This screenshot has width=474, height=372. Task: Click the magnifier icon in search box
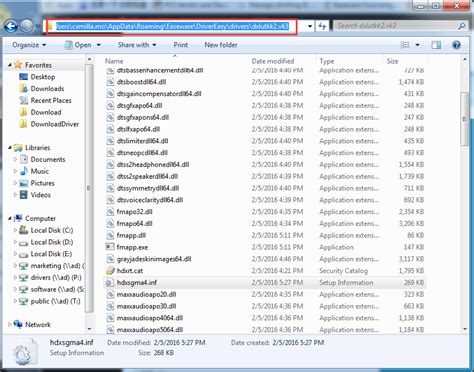[462, 26]
